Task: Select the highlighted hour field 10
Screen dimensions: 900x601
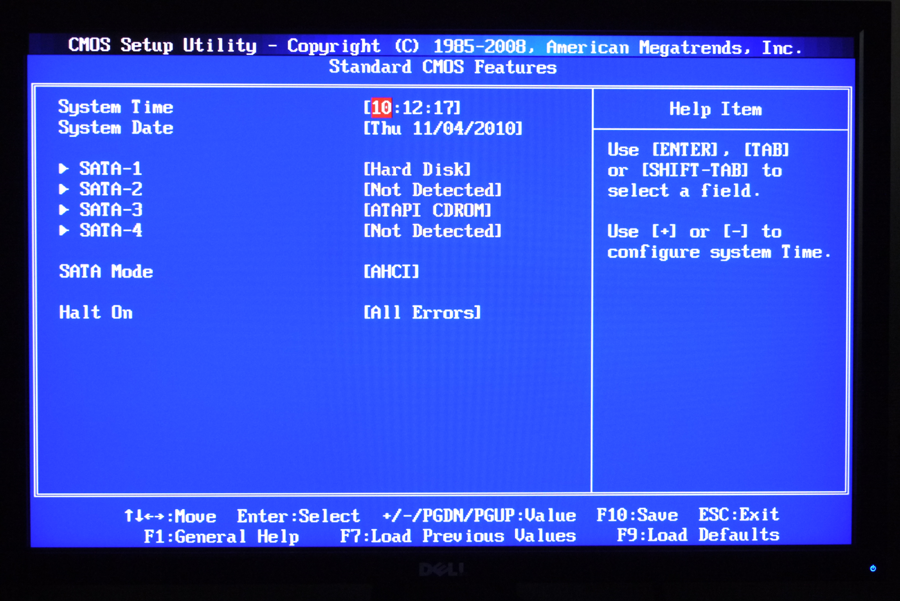Action: coord(381,107)
